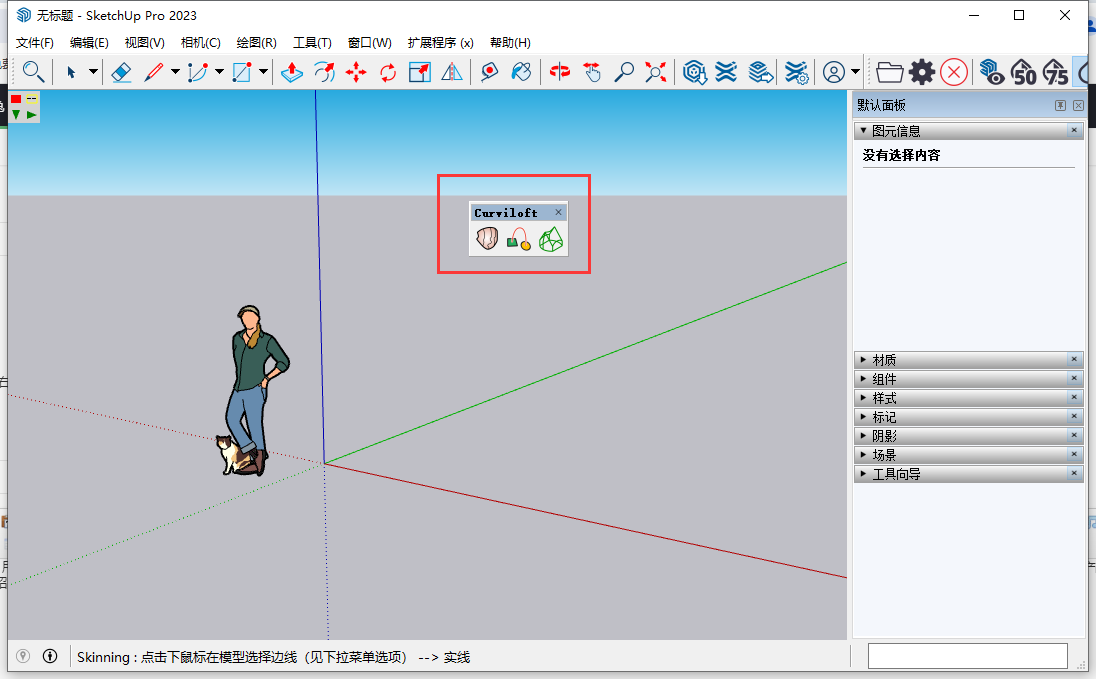The image size is (1096, 679).
Task: Click the measurements input field
Action: click(x=967, y=656)
